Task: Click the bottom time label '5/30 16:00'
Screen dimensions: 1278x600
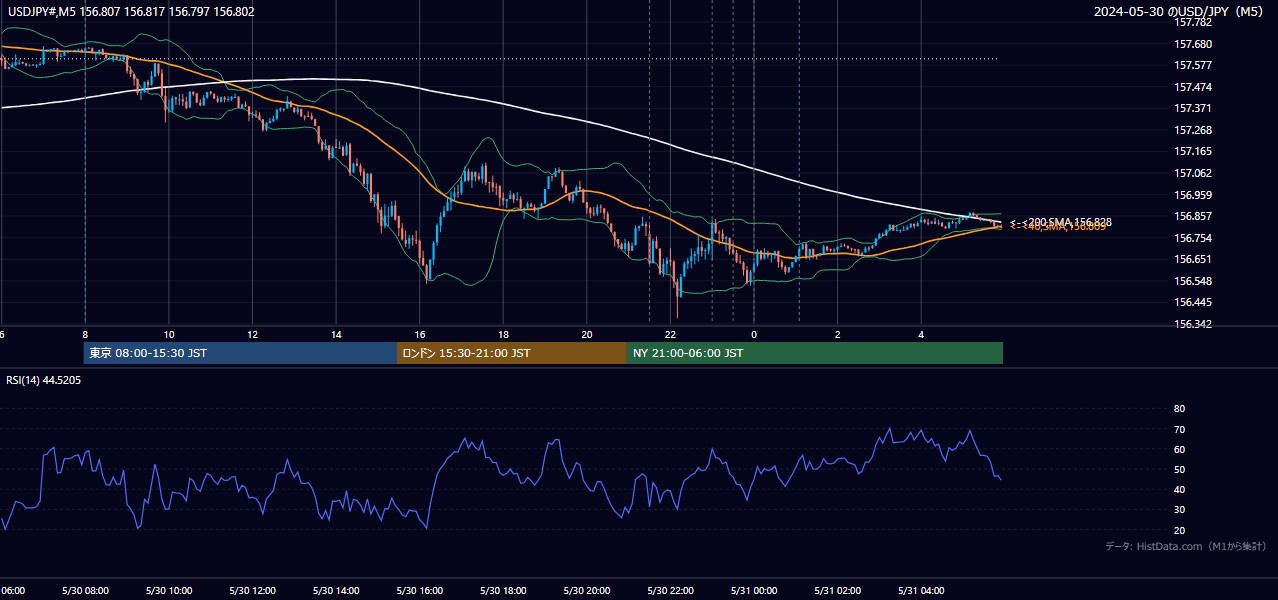Action: pos(419,590)
